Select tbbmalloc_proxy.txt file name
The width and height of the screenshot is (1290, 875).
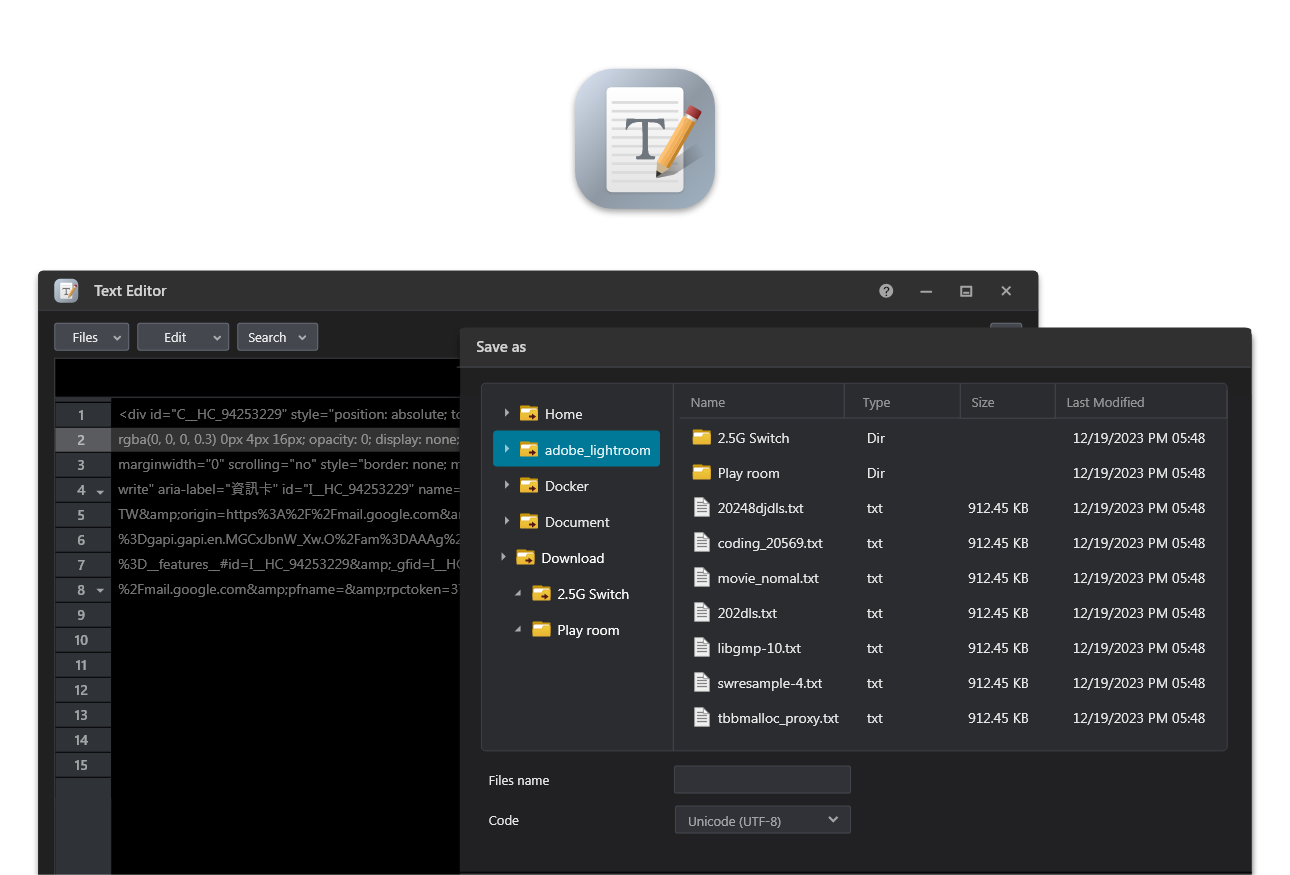(778, 718)
